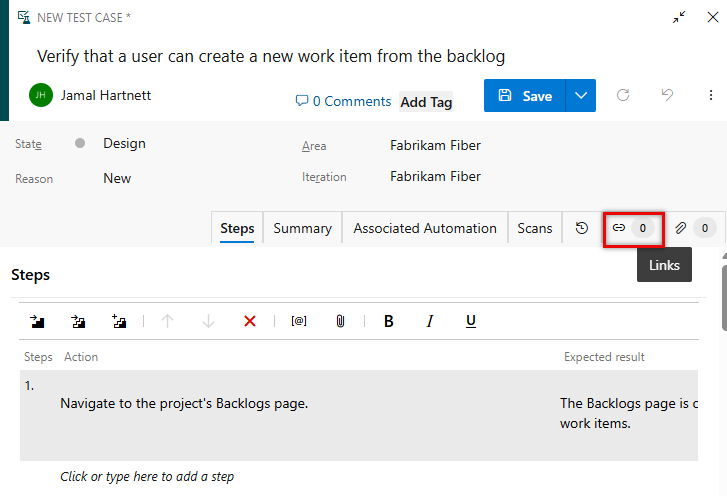727x496 pixels.
Task: Click the create shared steps icon
Action: click(x=119, y=321)
